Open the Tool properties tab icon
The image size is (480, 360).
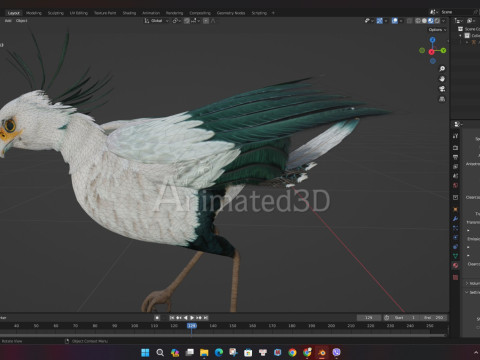point(456,136)
